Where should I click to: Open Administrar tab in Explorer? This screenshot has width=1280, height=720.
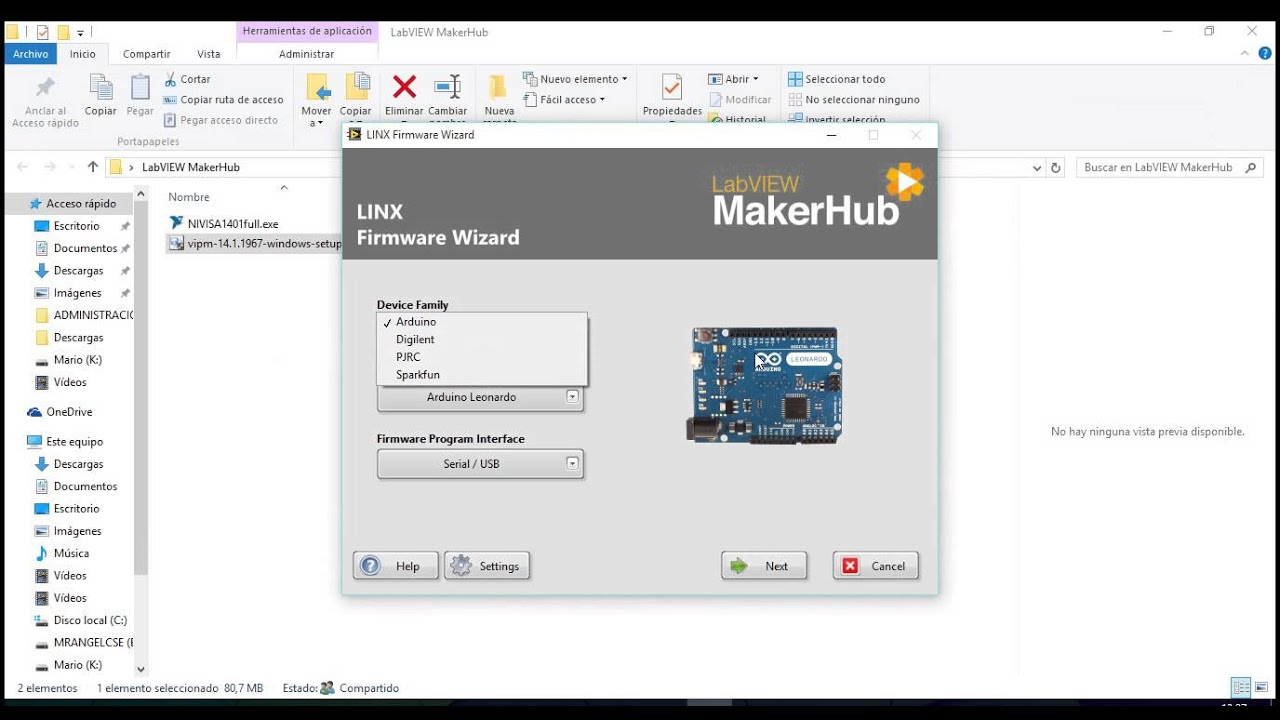coord(306,54)
